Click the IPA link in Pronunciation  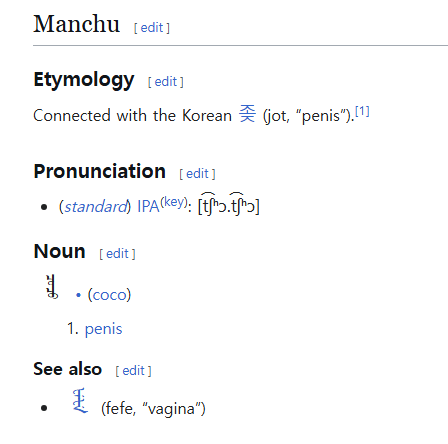point(148,207)
